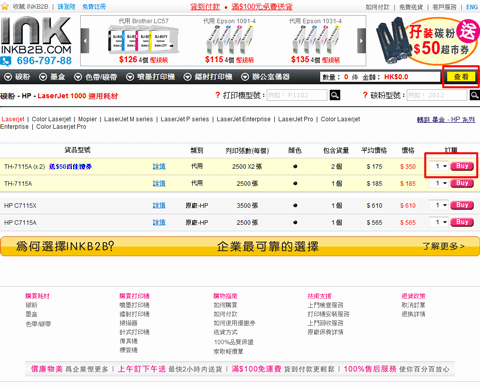The height and width of the screenshot is (388, 480).
Task: Open quantity dropdown for HP C7115X row
Action: point(439,205)
